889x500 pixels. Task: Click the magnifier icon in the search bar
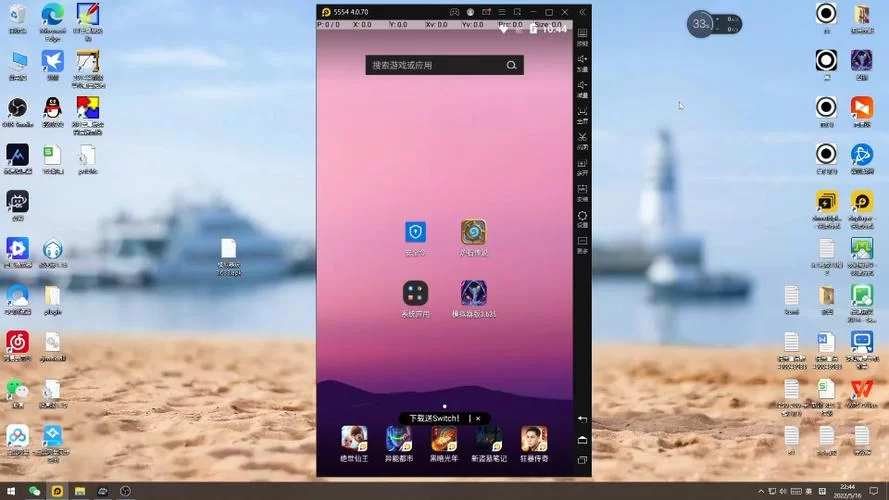pos(511,65)
